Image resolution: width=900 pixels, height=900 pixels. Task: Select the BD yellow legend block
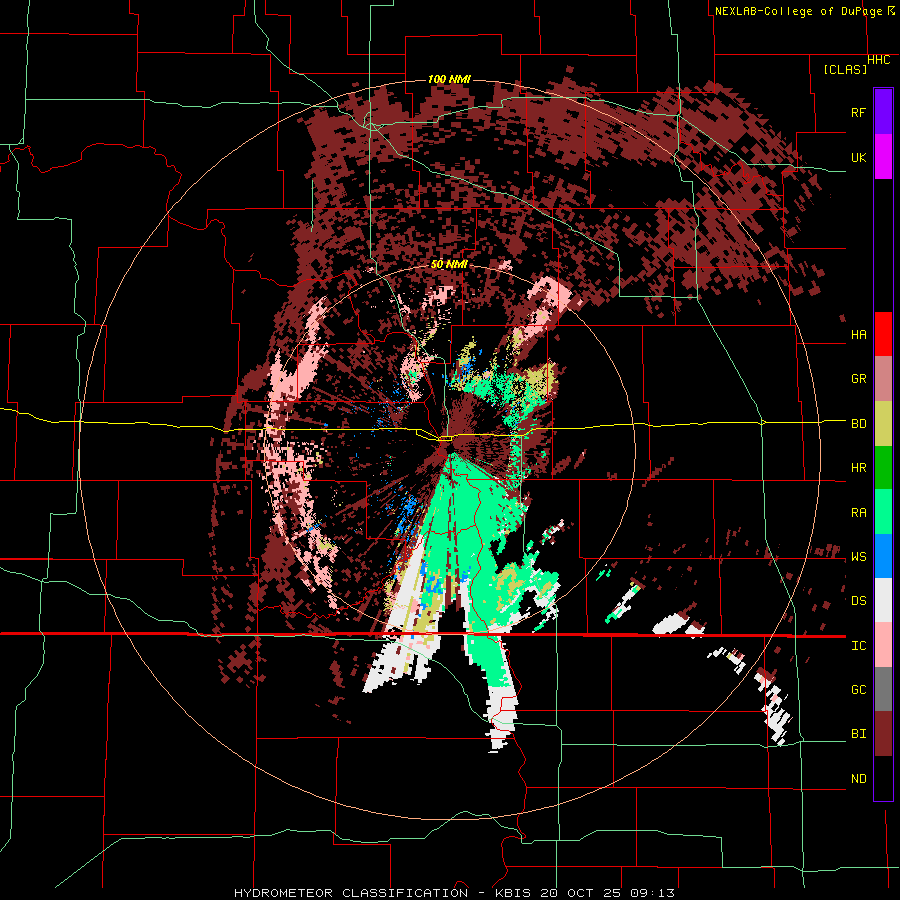[883, 424]
